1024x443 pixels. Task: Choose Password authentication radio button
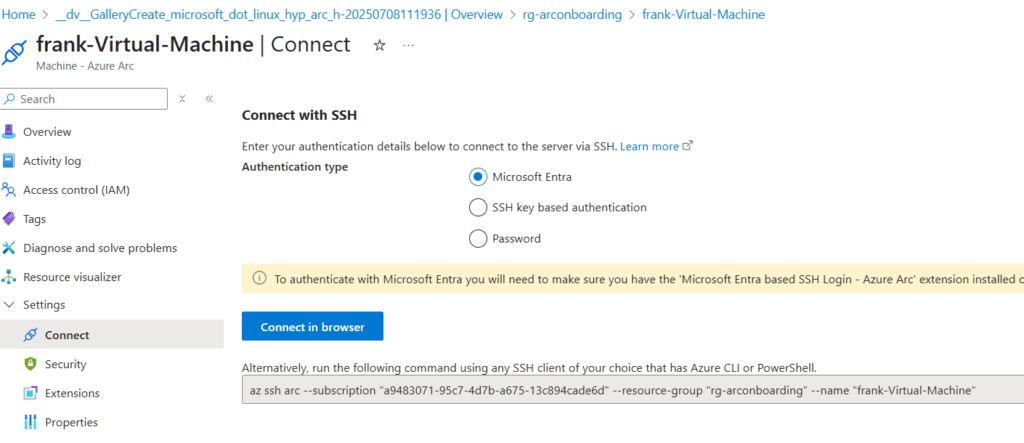click(477, 239)
